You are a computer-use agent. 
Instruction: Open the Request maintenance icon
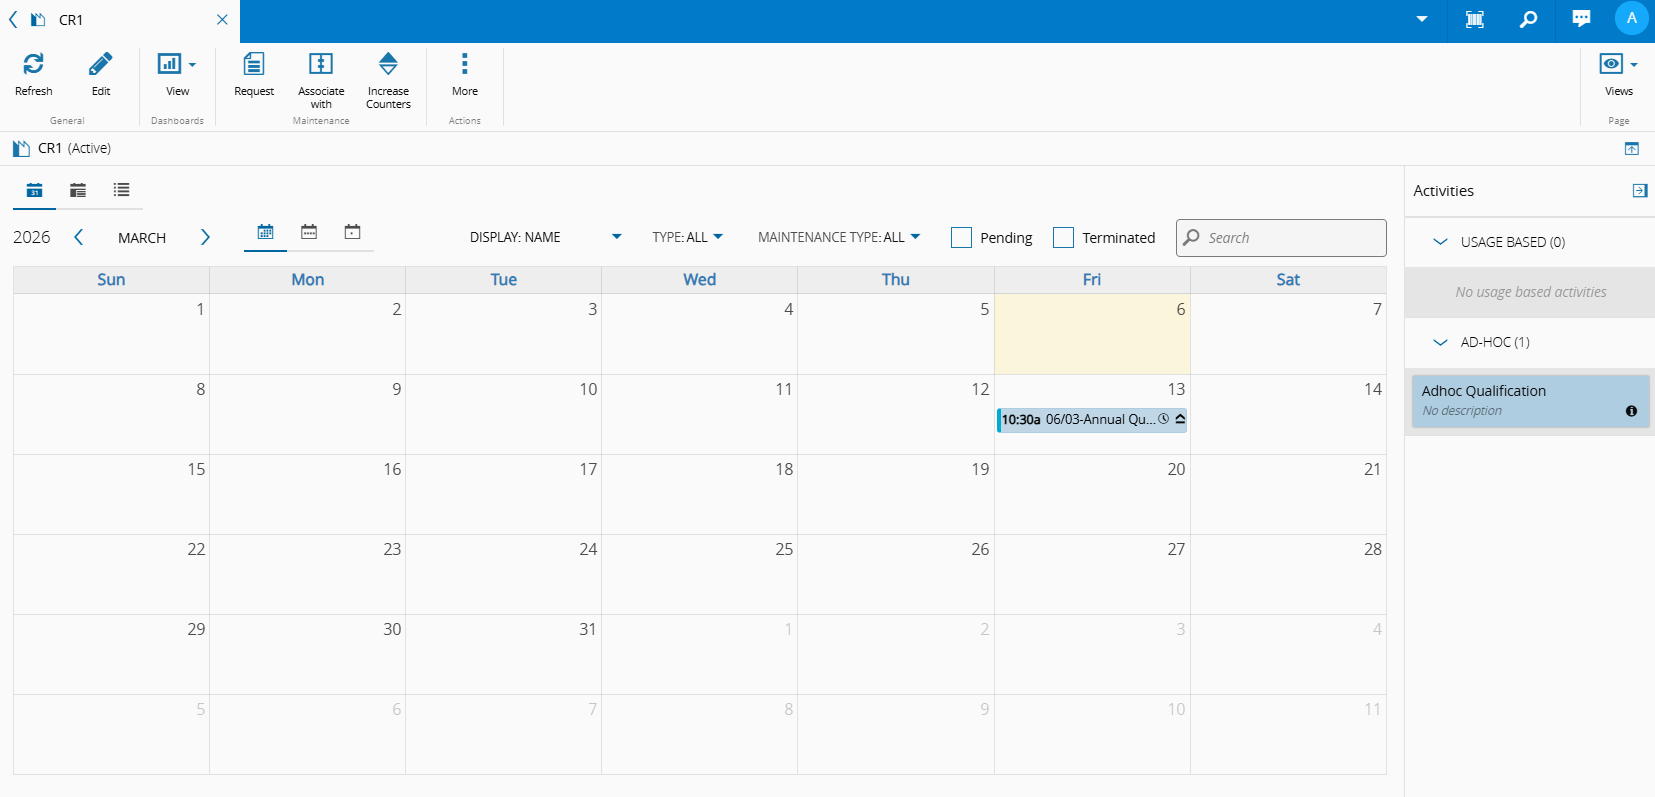(254, 65)
